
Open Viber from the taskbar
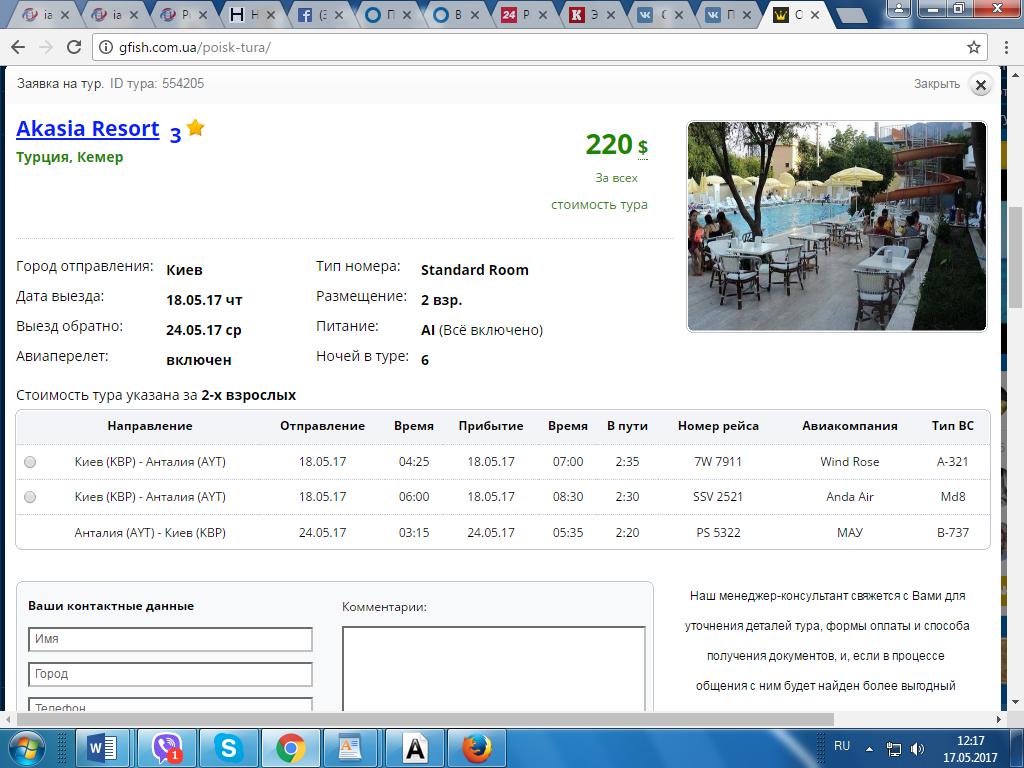[x=166, y=747]
